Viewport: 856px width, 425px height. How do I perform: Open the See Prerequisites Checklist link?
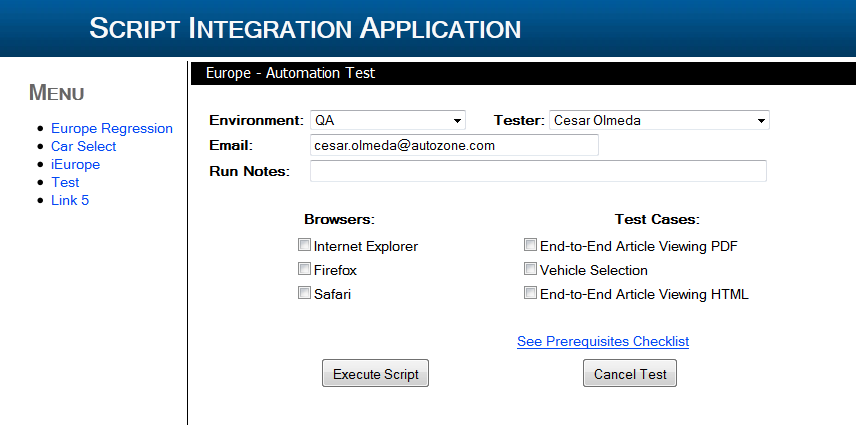coord(602,342)
